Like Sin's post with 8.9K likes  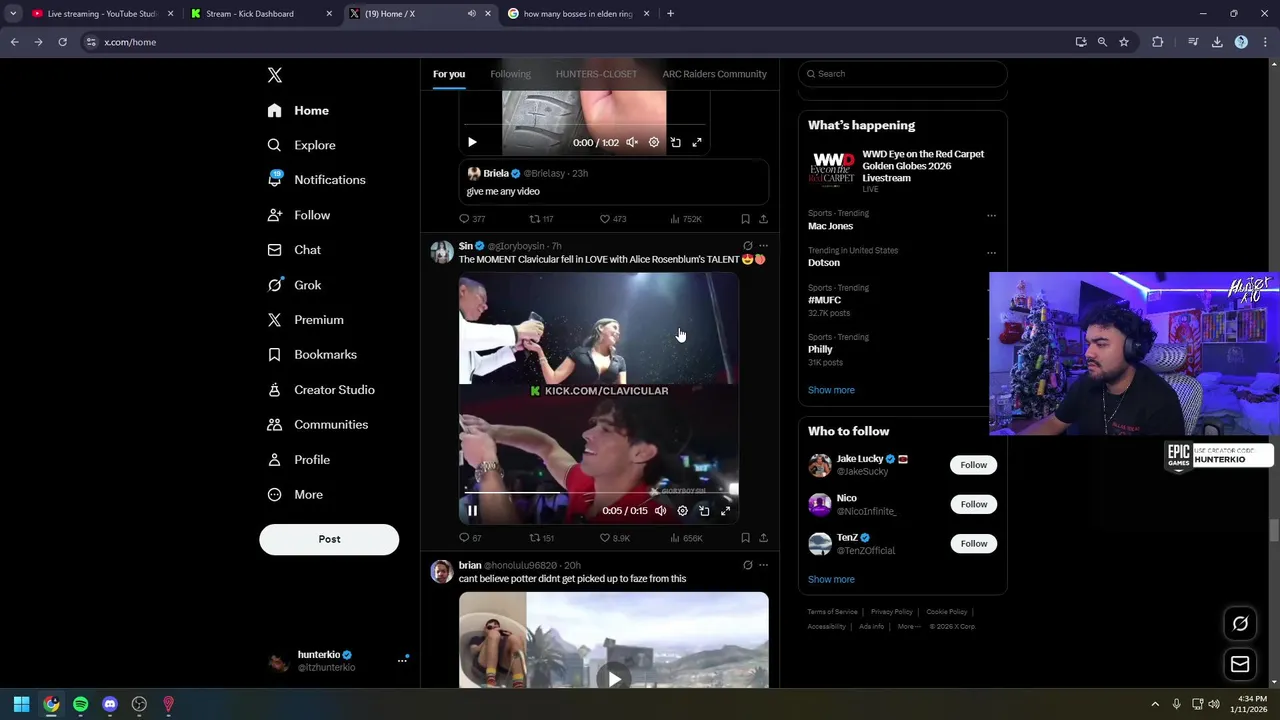[614, 538]
